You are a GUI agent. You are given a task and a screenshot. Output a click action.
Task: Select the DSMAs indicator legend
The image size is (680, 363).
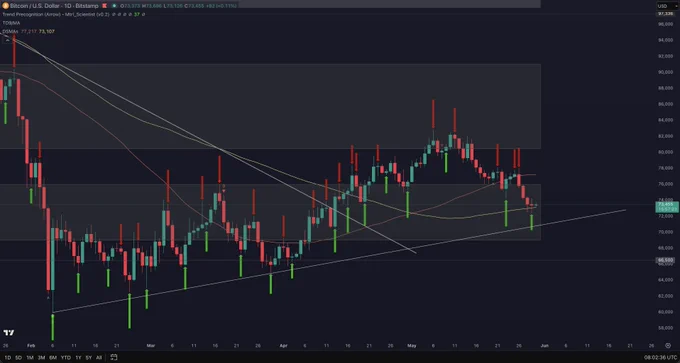coord(10,32)
